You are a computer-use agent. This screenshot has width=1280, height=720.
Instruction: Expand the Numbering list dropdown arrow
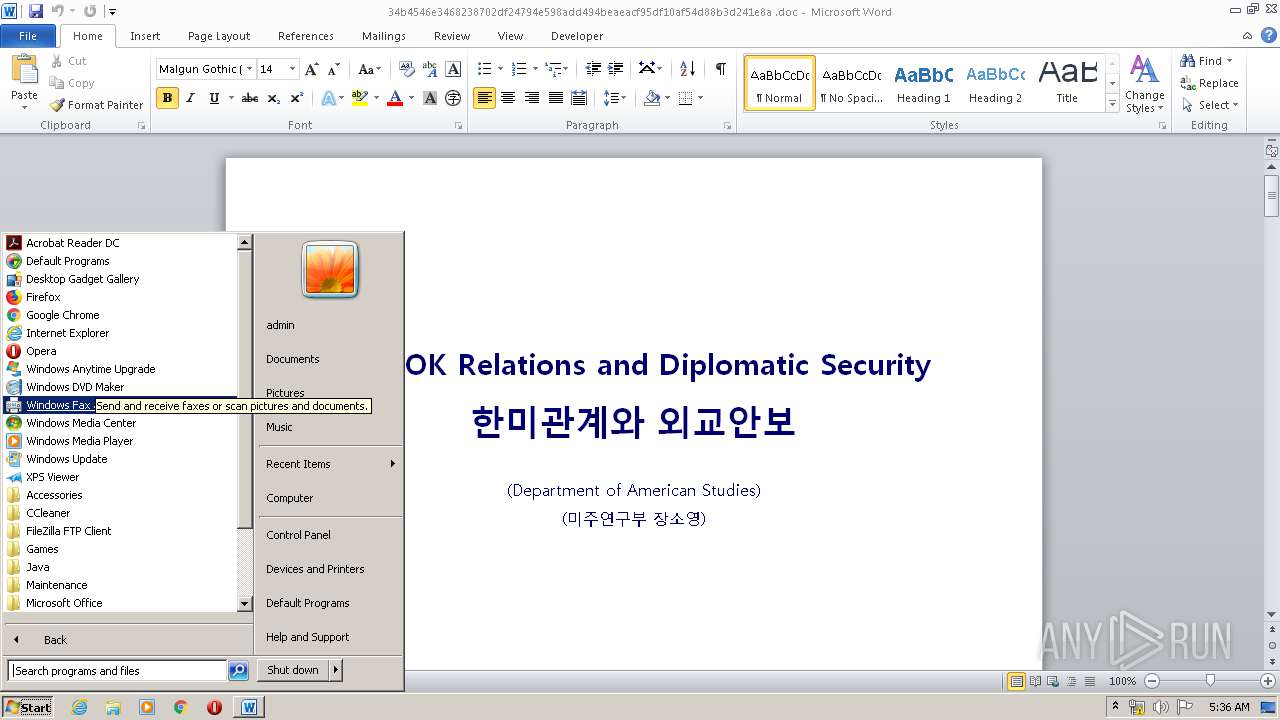[x=537, y=69]
